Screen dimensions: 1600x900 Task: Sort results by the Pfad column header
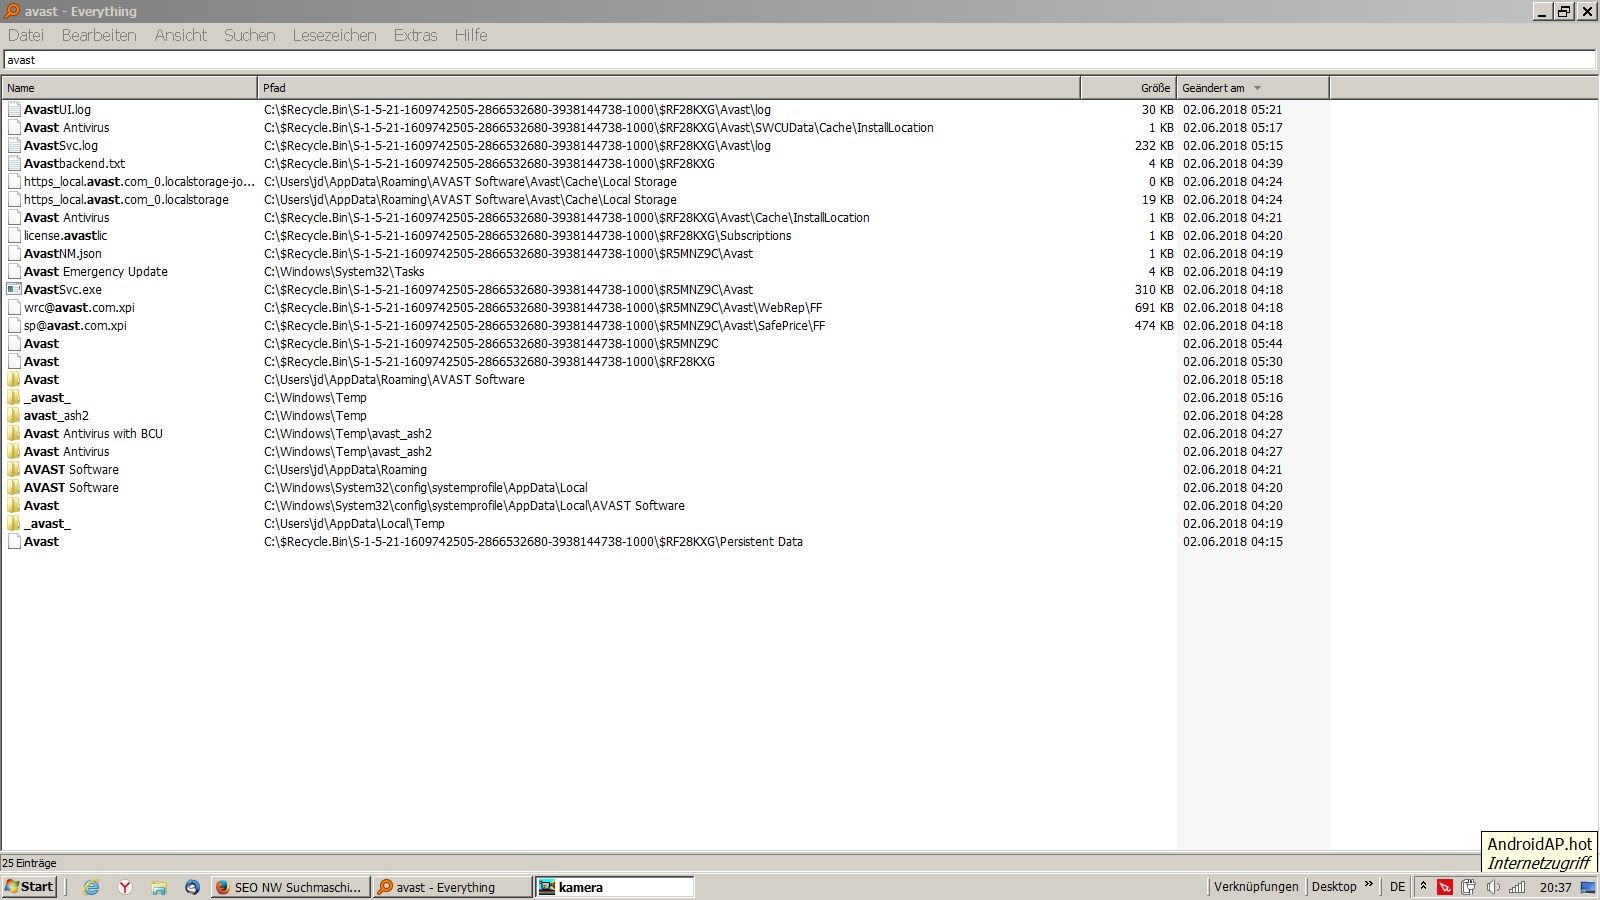pyautogui.click(x=668, y=88)
